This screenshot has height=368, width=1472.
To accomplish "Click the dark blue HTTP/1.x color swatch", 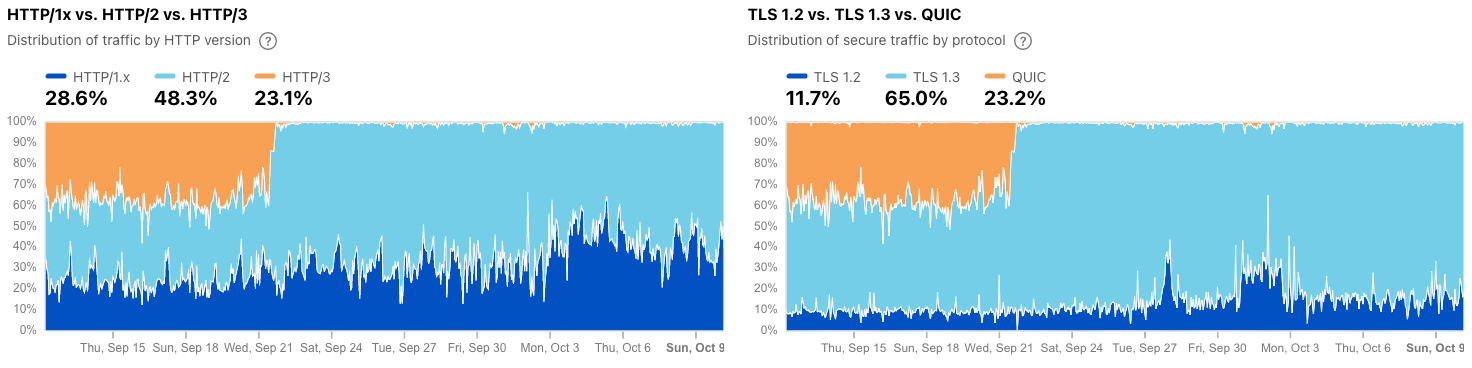I will 57,76.
